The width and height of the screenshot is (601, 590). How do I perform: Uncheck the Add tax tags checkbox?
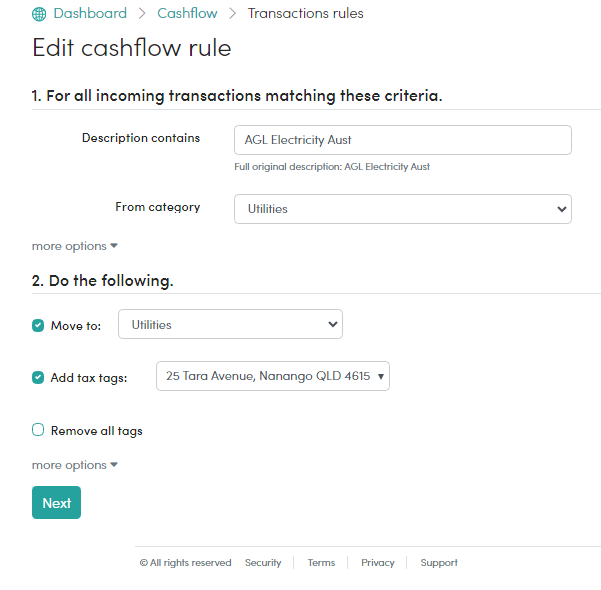[38, 378]
